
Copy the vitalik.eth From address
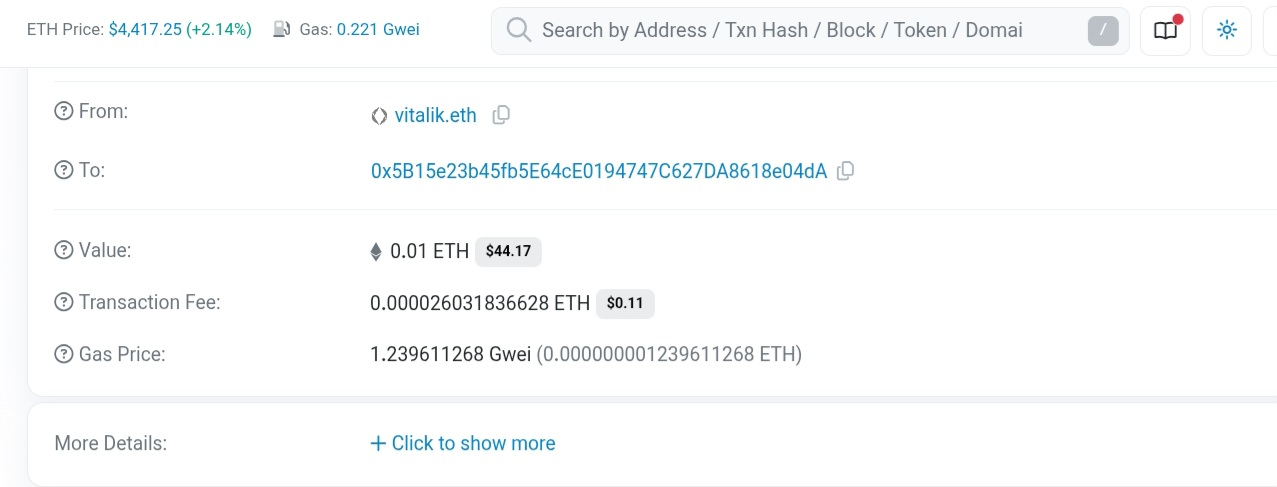501,115
